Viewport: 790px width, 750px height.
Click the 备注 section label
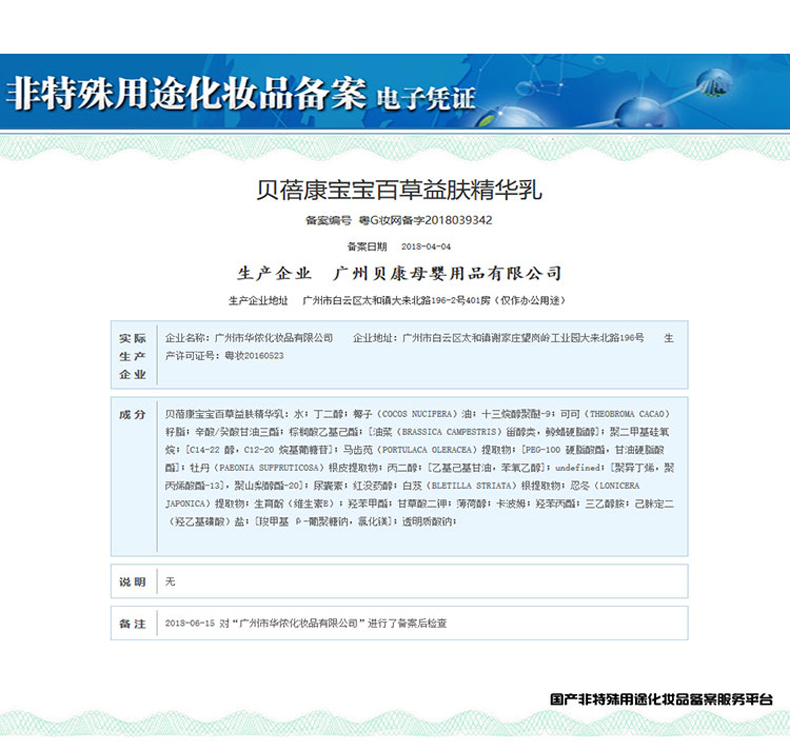point(132,624)
